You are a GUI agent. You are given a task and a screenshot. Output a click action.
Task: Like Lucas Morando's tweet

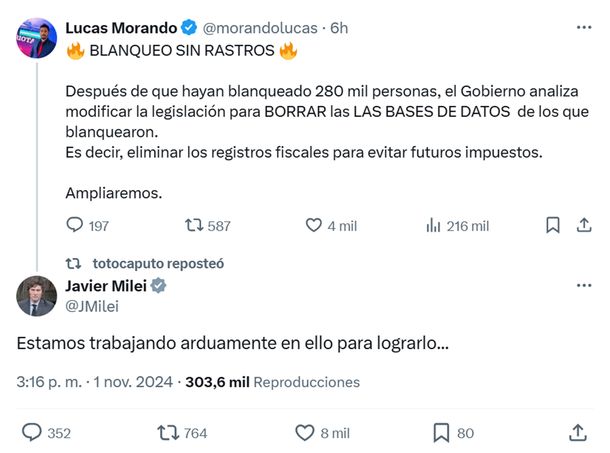coord(312,226)
